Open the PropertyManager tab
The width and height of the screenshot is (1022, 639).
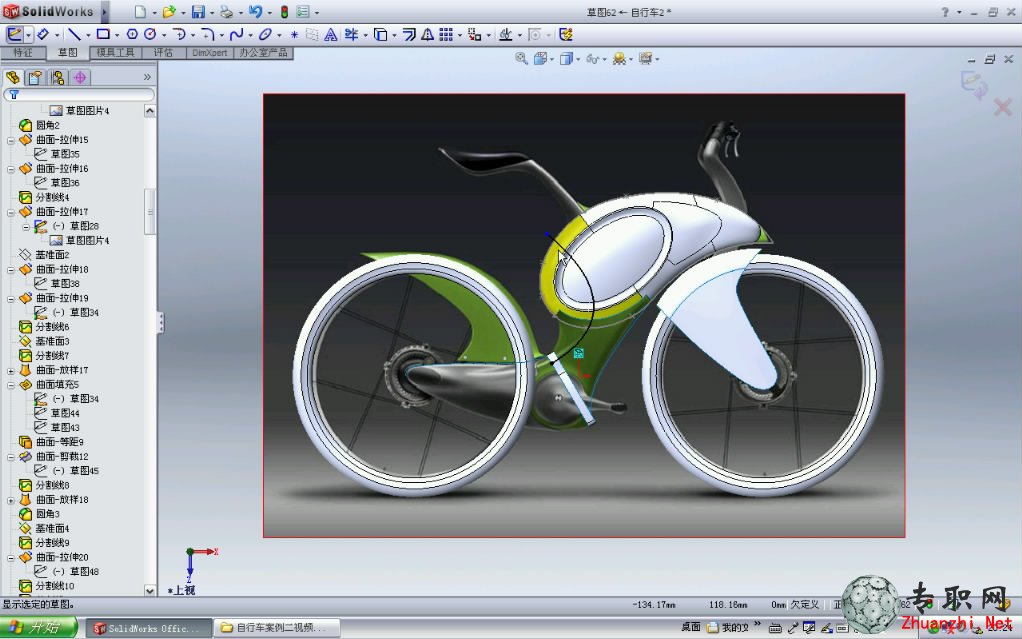pos(35,78)
